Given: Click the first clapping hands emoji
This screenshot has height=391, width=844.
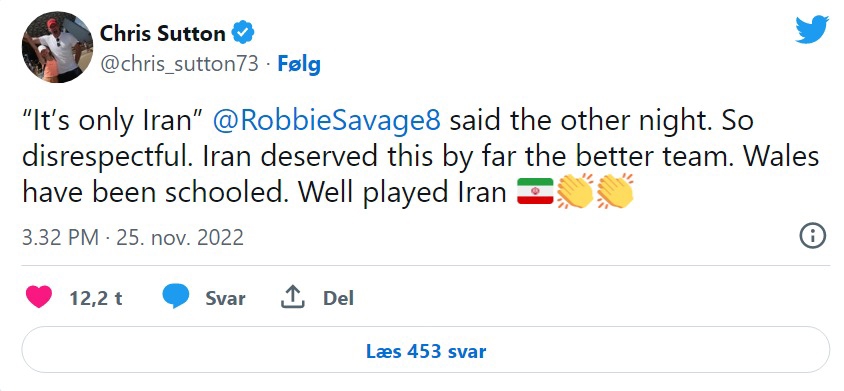Looking at the screenshot, I should click(575, 191).
